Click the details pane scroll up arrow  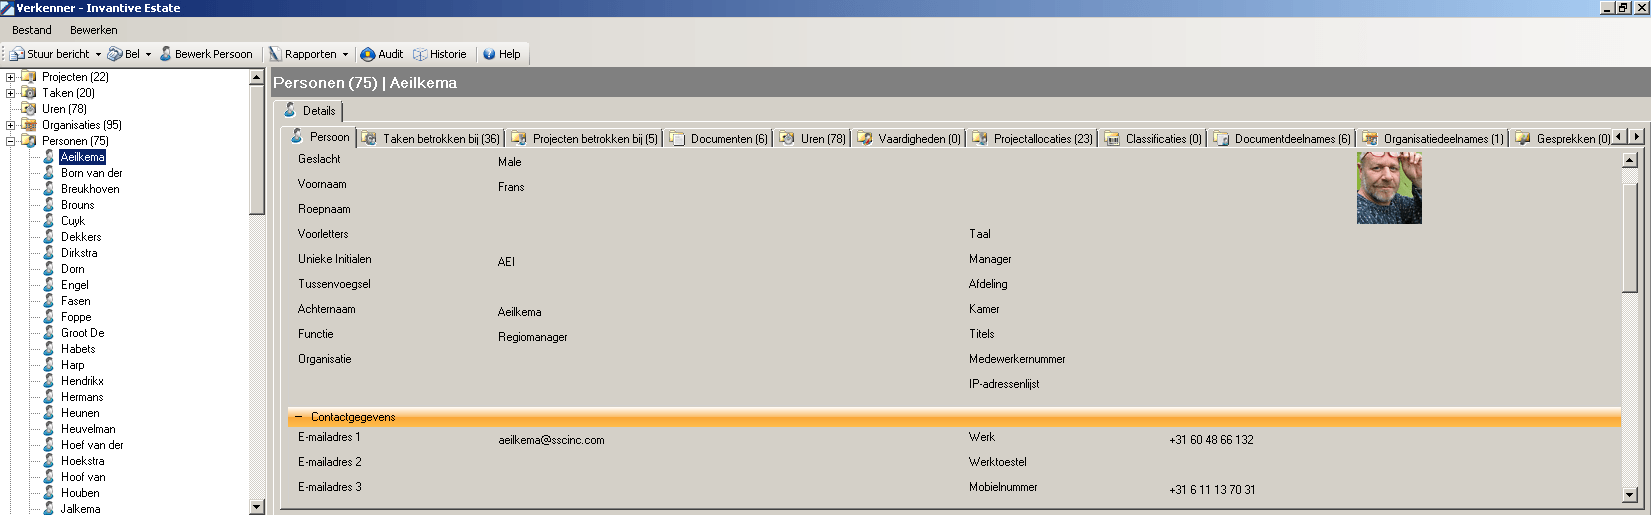pyautogui.click(x=1630, y=159)
